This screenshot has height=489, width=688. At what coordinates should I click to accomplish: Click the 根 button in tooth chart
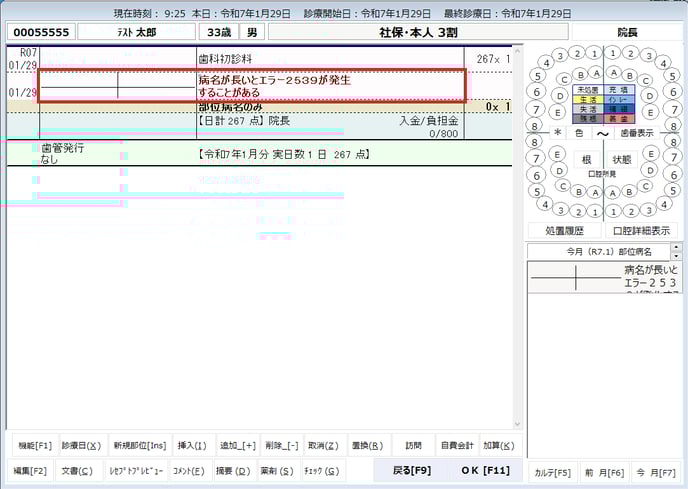pos(587,159)
